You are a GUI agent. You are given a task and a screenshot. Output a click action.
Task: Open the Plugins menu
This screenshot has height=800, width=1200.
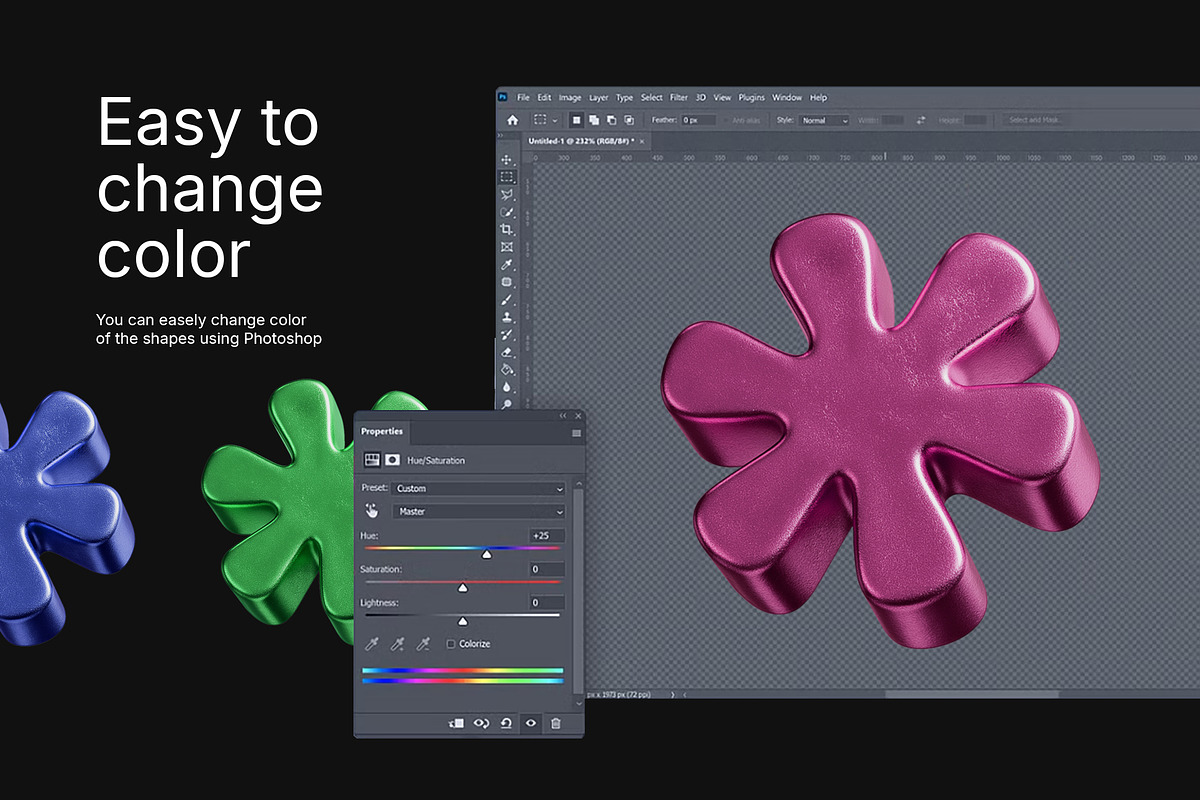751,98
